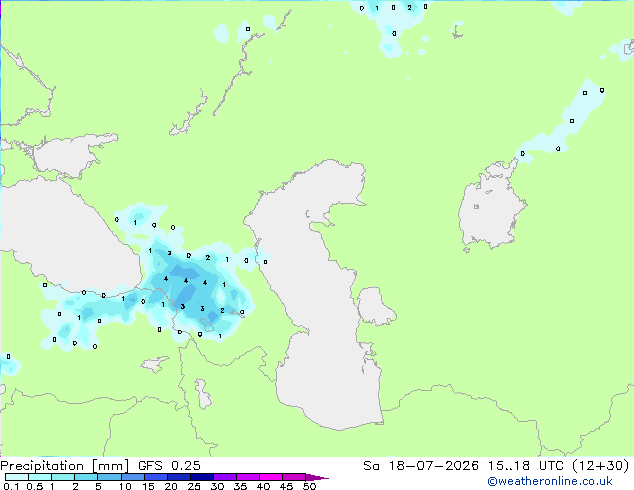Image resolution: width=634 pixels, height=490 pixels.
Task: Click the 15..18 UTC time range
Action: 526,466
